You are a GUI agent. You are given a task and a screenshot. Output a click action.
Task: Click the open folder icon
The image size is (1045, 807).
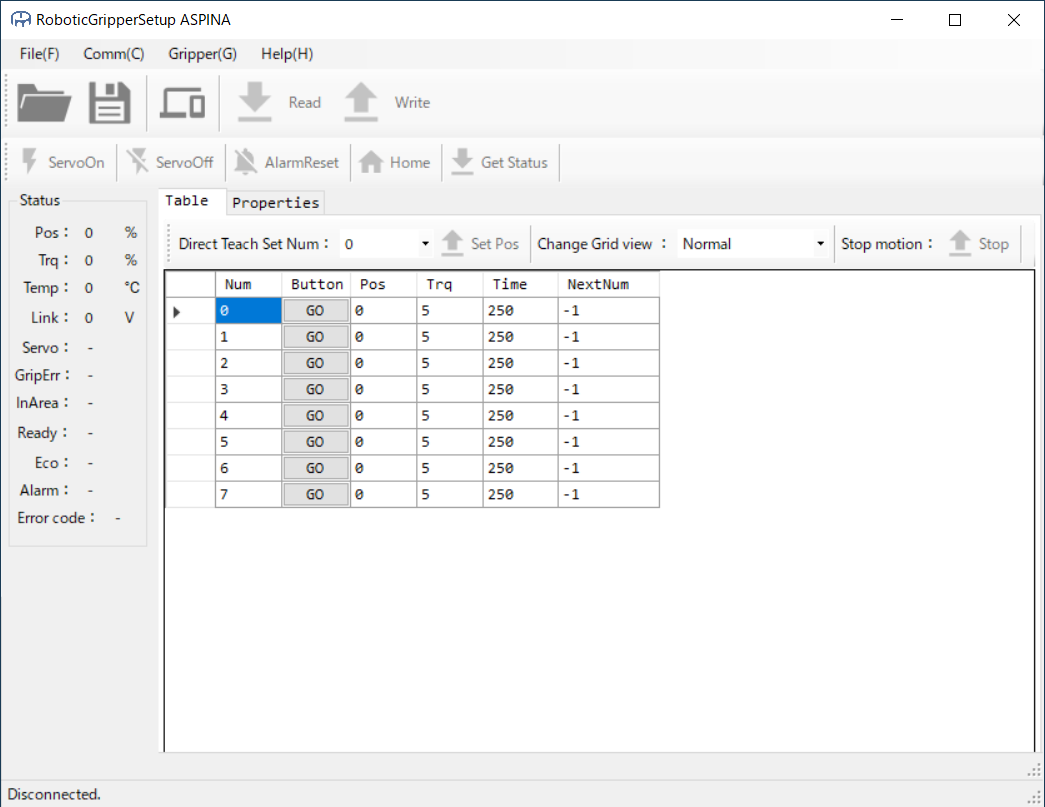pyautogui.click(x=44, y=103)
